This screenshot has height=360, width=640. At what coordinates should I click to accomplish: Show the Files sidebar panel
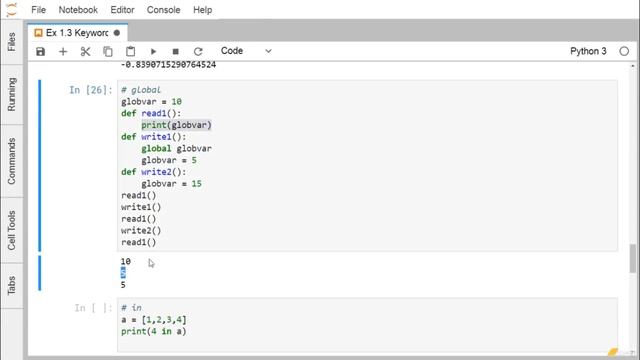point(11,42)
